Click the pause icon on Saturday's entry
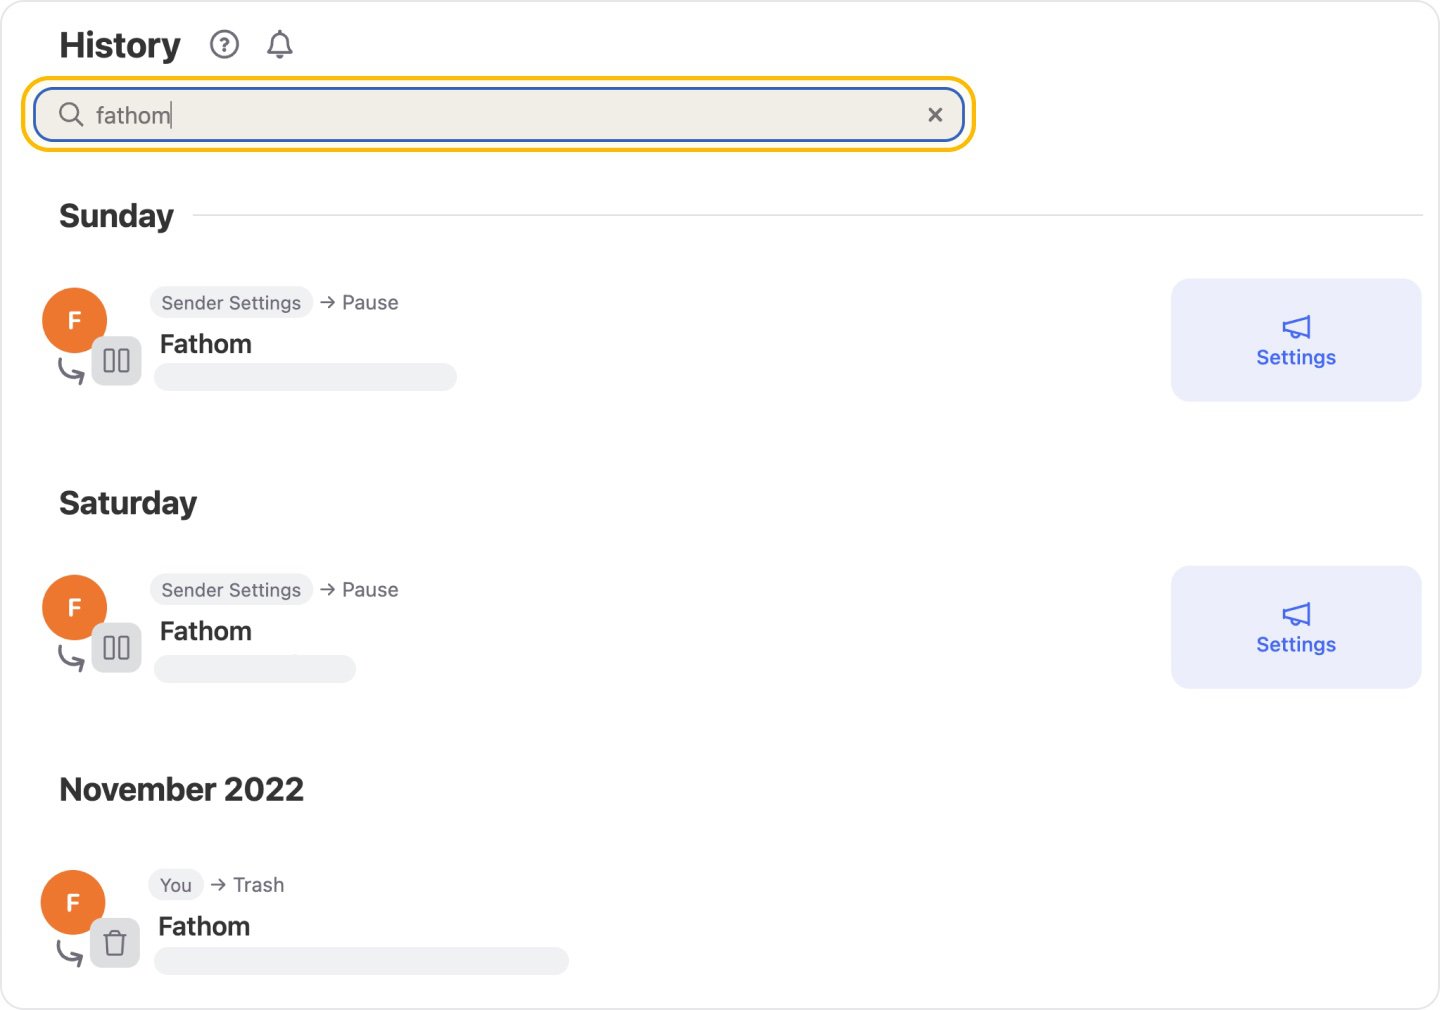This screenshot has height=1010, width=1440. coord(117,648)
